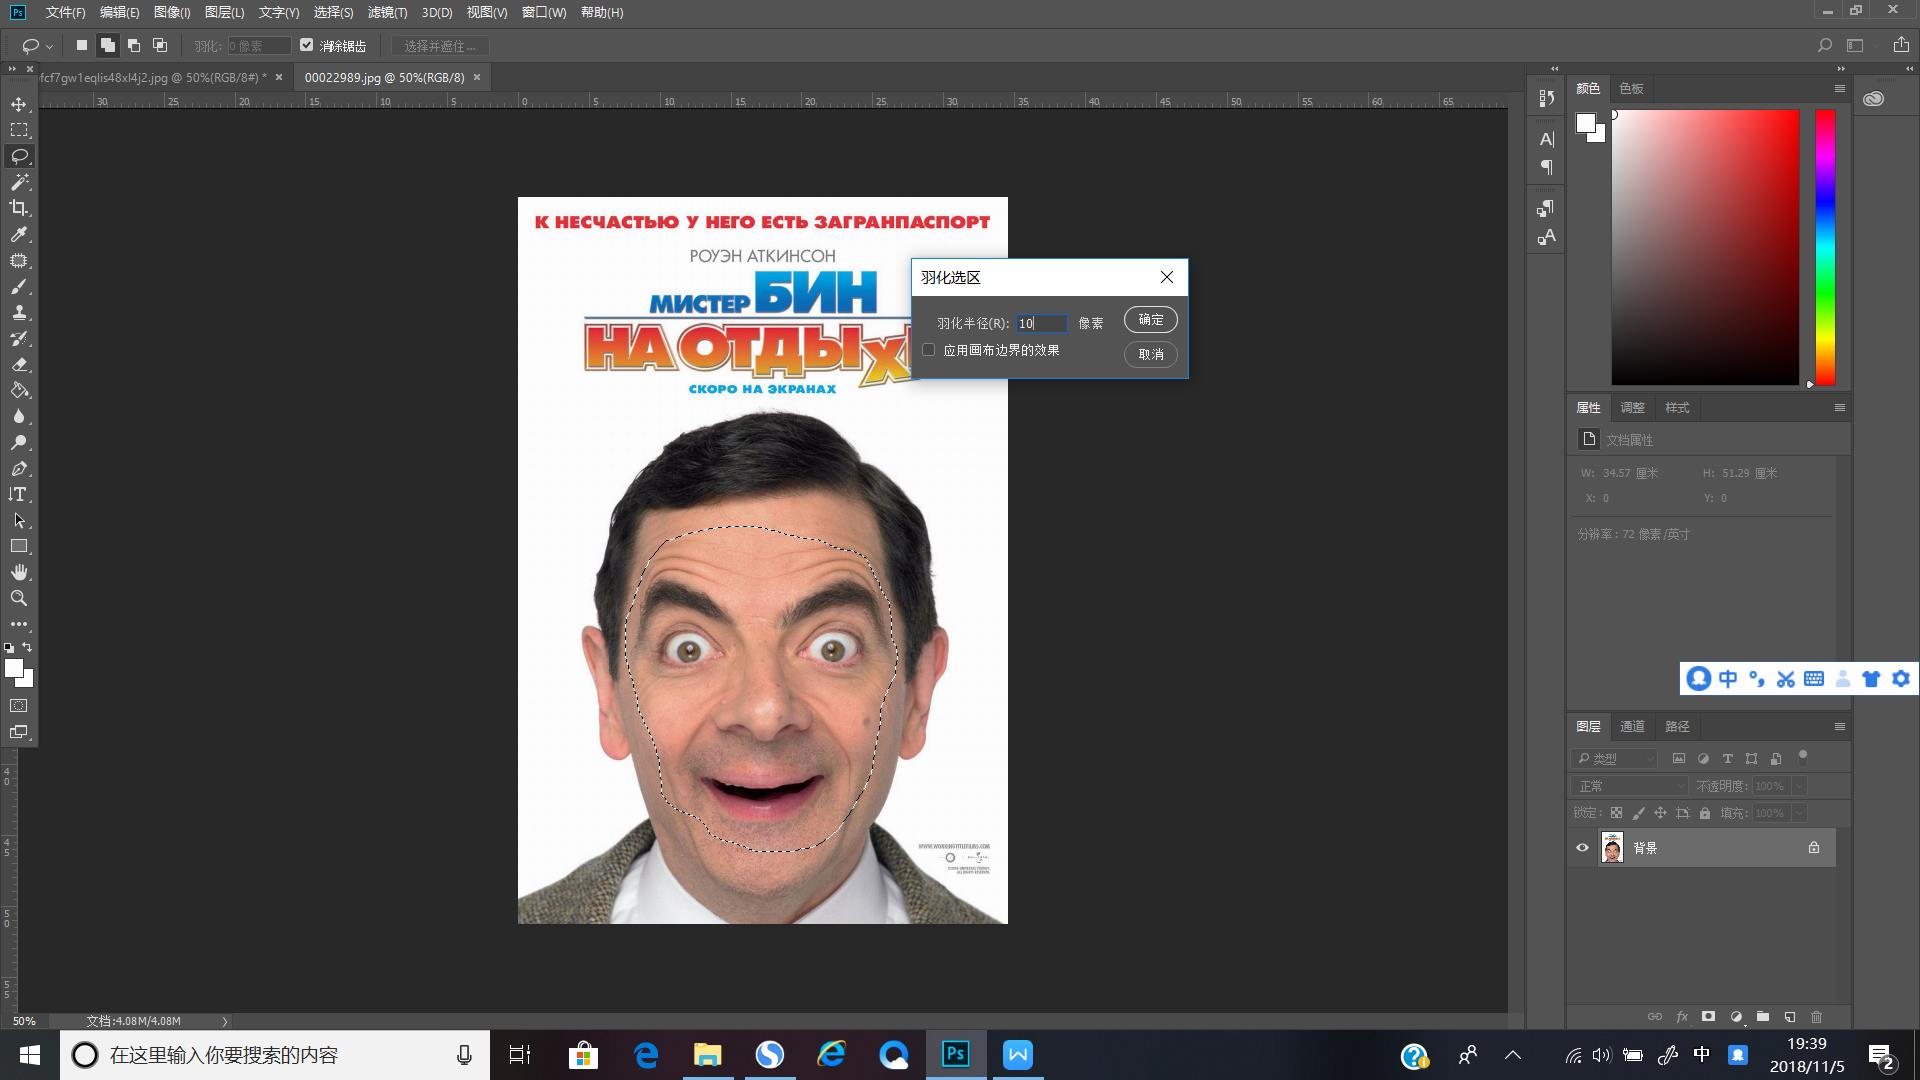The width and height of the screenshot is (1920, 1080).
Task: Choose Subtract from selection mode
Action: tap(134, 45)
